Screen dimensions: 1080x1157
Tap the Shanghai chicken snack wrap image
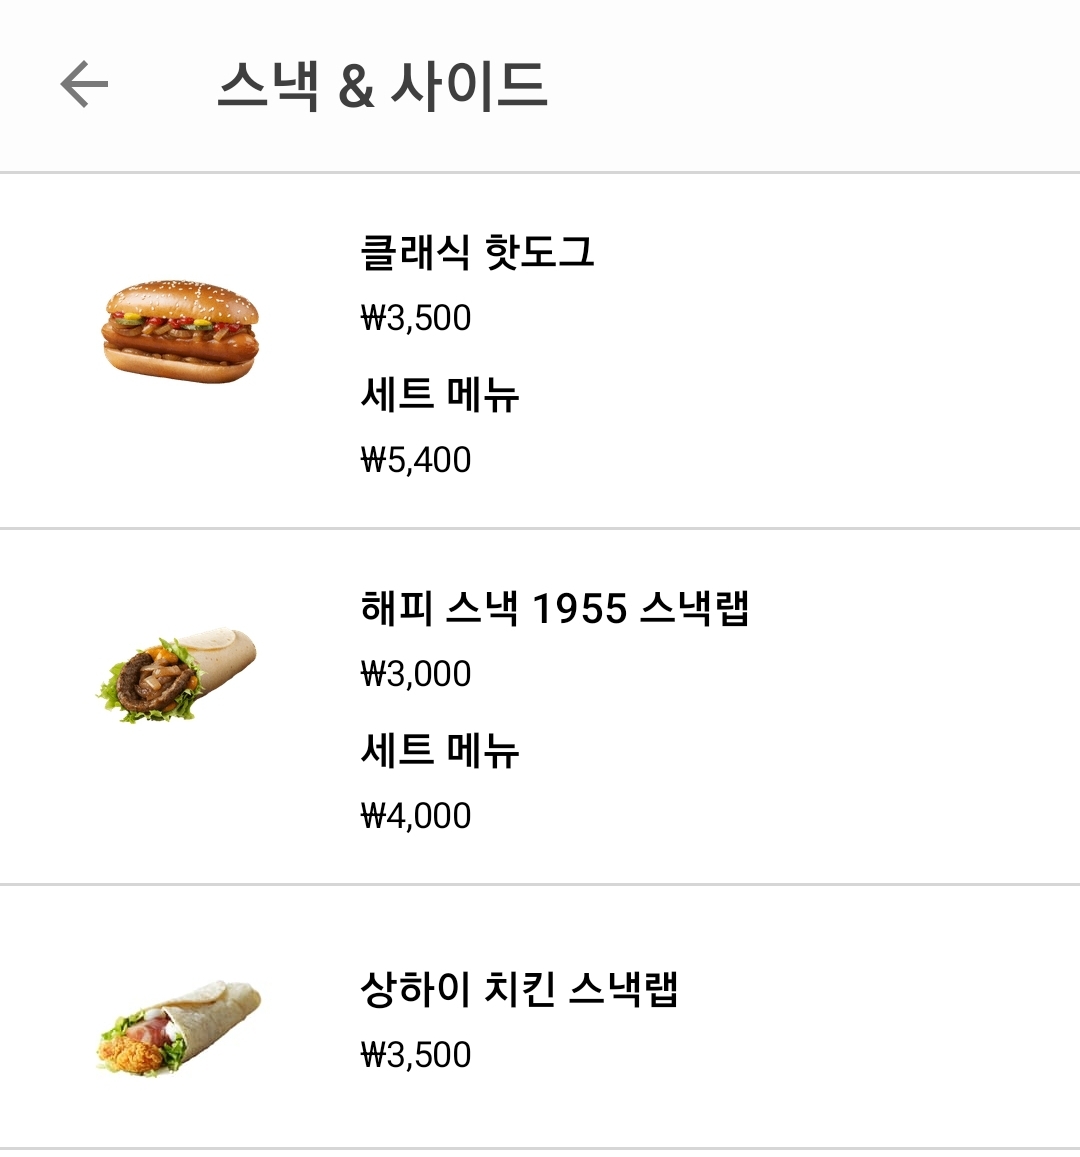[x=179, y=1028]
